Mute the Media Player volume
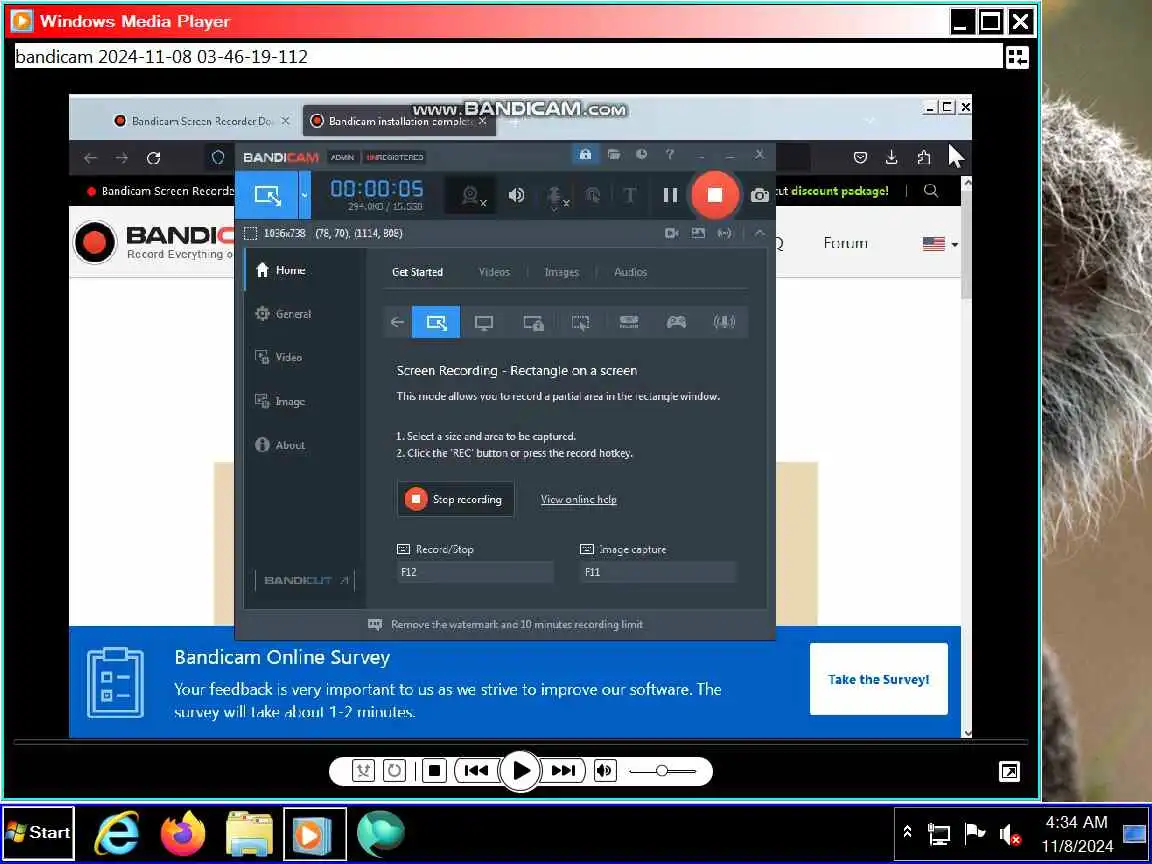Screen dimensions: 1152x864 pyautogui.click(x=605, y=771)
